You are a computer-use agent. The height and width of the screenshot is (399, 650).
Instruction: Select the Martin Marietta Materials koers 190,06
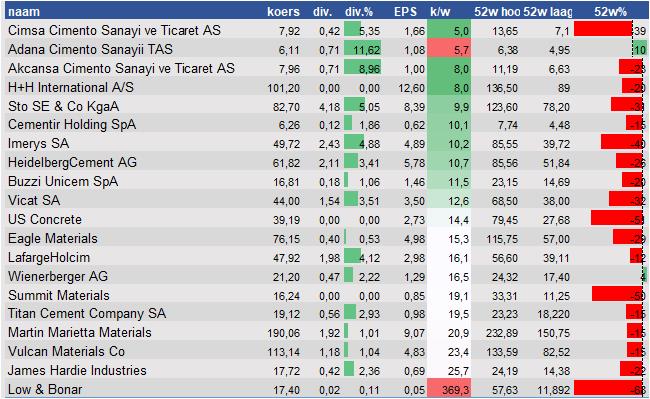point(284,333)
